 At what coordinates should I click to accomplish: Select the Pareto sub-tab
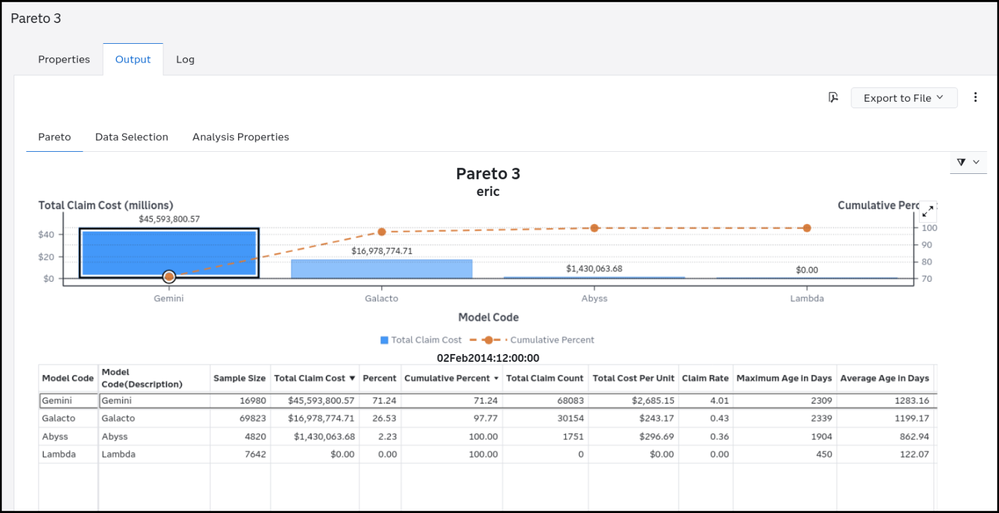tap(54, 137)
